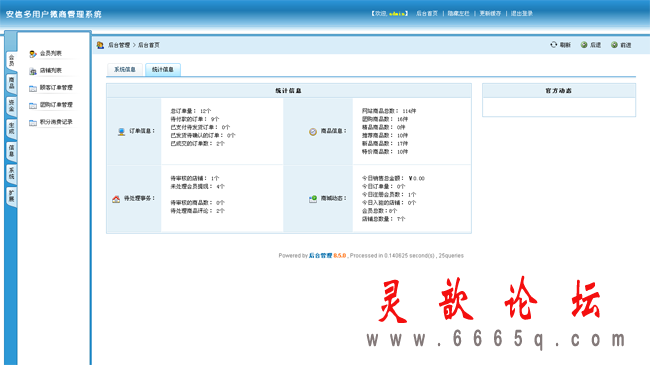Click the 今日销售总金额 ￥0.00 line
This screenshot has height=365, width=650.
(x=393, y=178)
